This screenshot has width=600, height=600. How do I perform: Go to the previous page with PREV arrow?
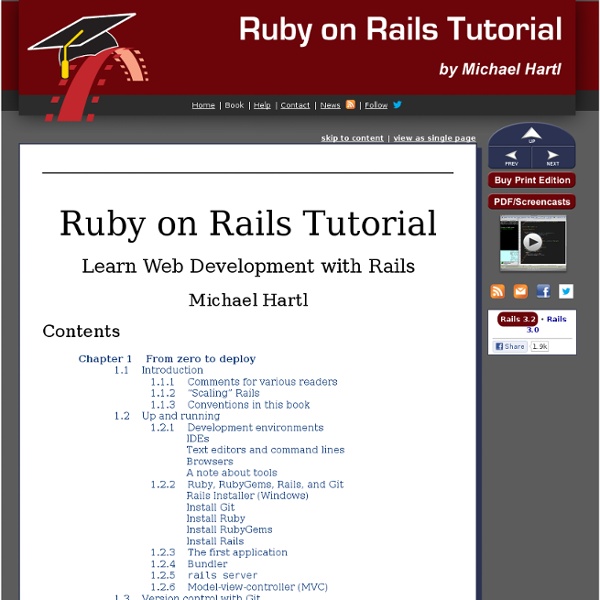pos(510,157)
